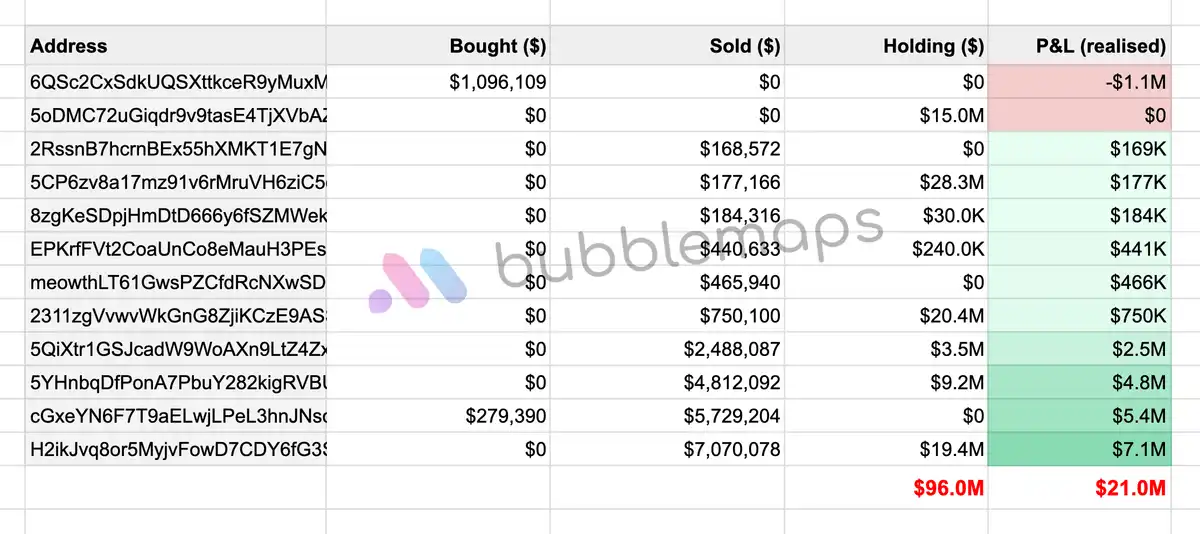Image resolution: width=1200 pixels, height=534 pixels.
Task: Select the Address column header
Action: click(176, 46)
